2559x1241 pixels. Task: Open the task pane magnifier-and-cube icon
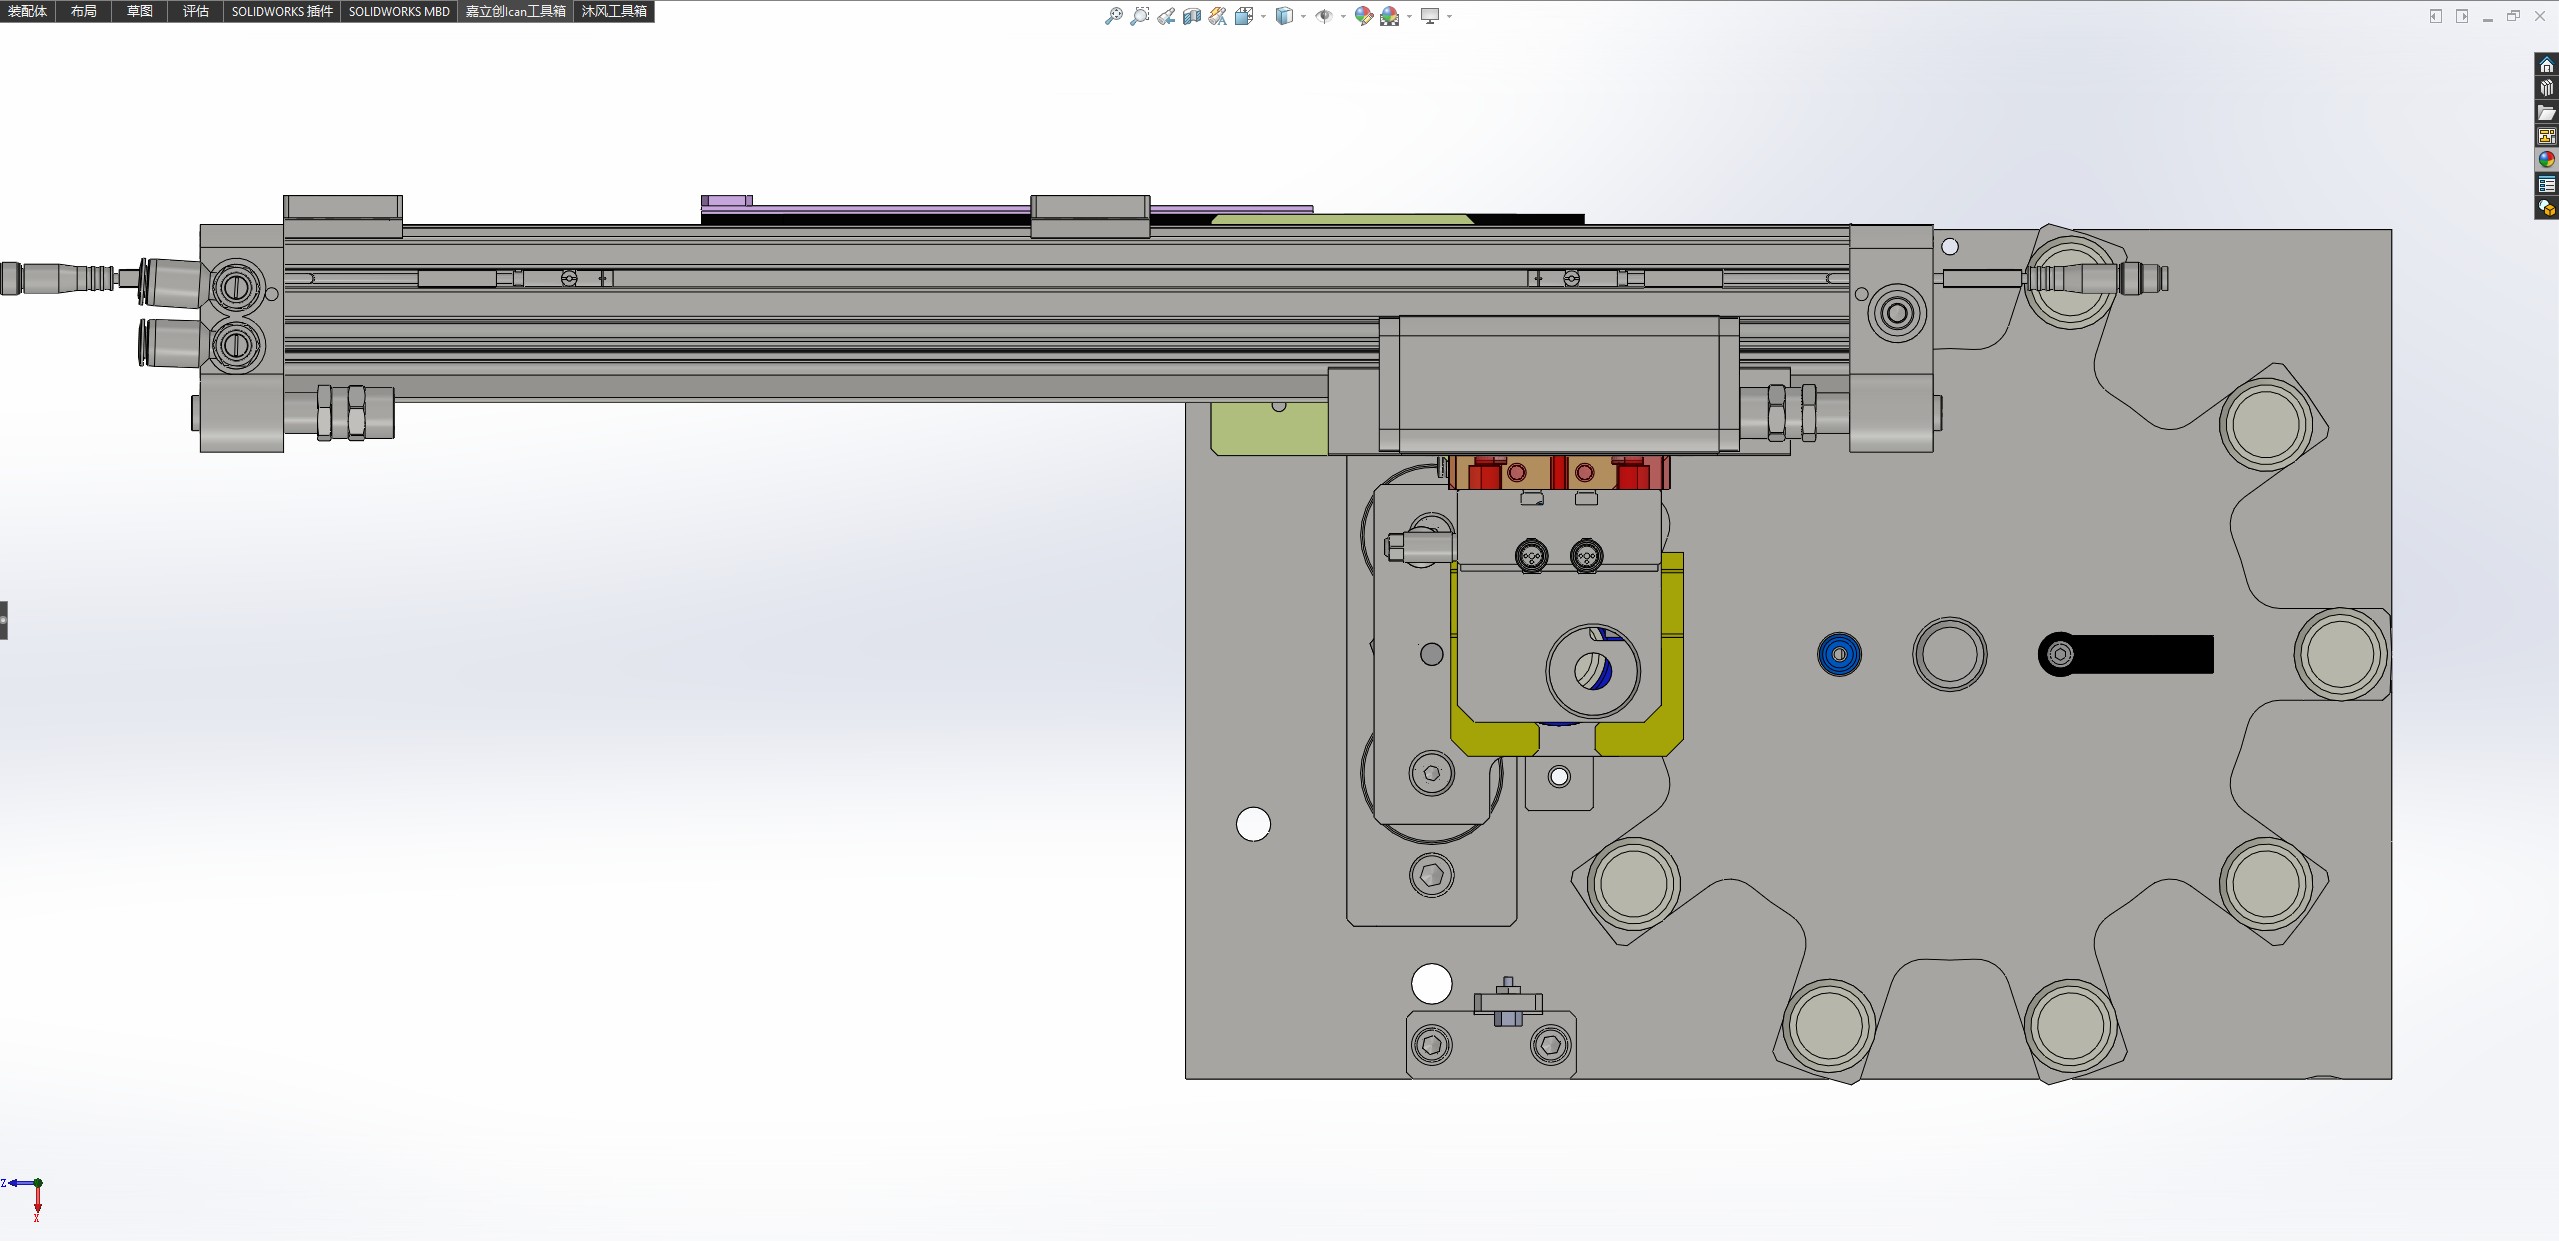pos(2546,208)
